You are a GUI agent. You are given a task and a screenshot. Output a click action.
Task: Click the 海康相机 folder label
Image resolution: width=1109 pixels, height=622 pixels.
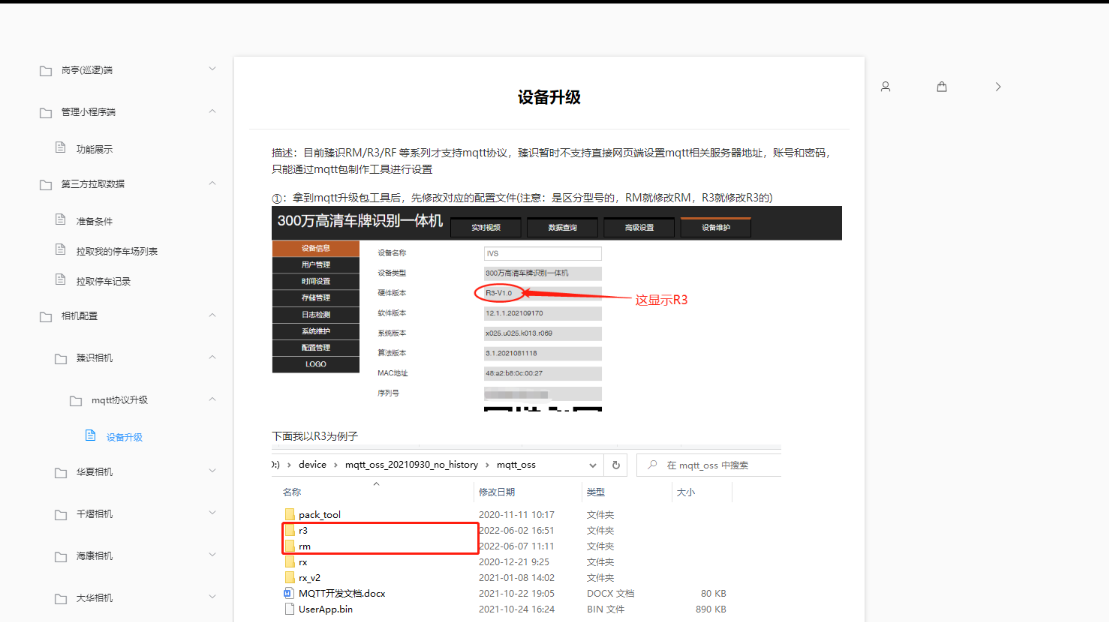[95, 556]
